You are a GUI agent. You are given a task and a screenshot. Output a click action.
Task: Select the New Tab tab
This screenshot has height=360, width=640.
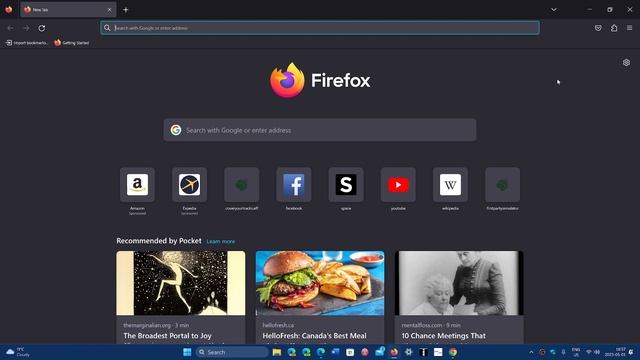(x=68, y=10)
